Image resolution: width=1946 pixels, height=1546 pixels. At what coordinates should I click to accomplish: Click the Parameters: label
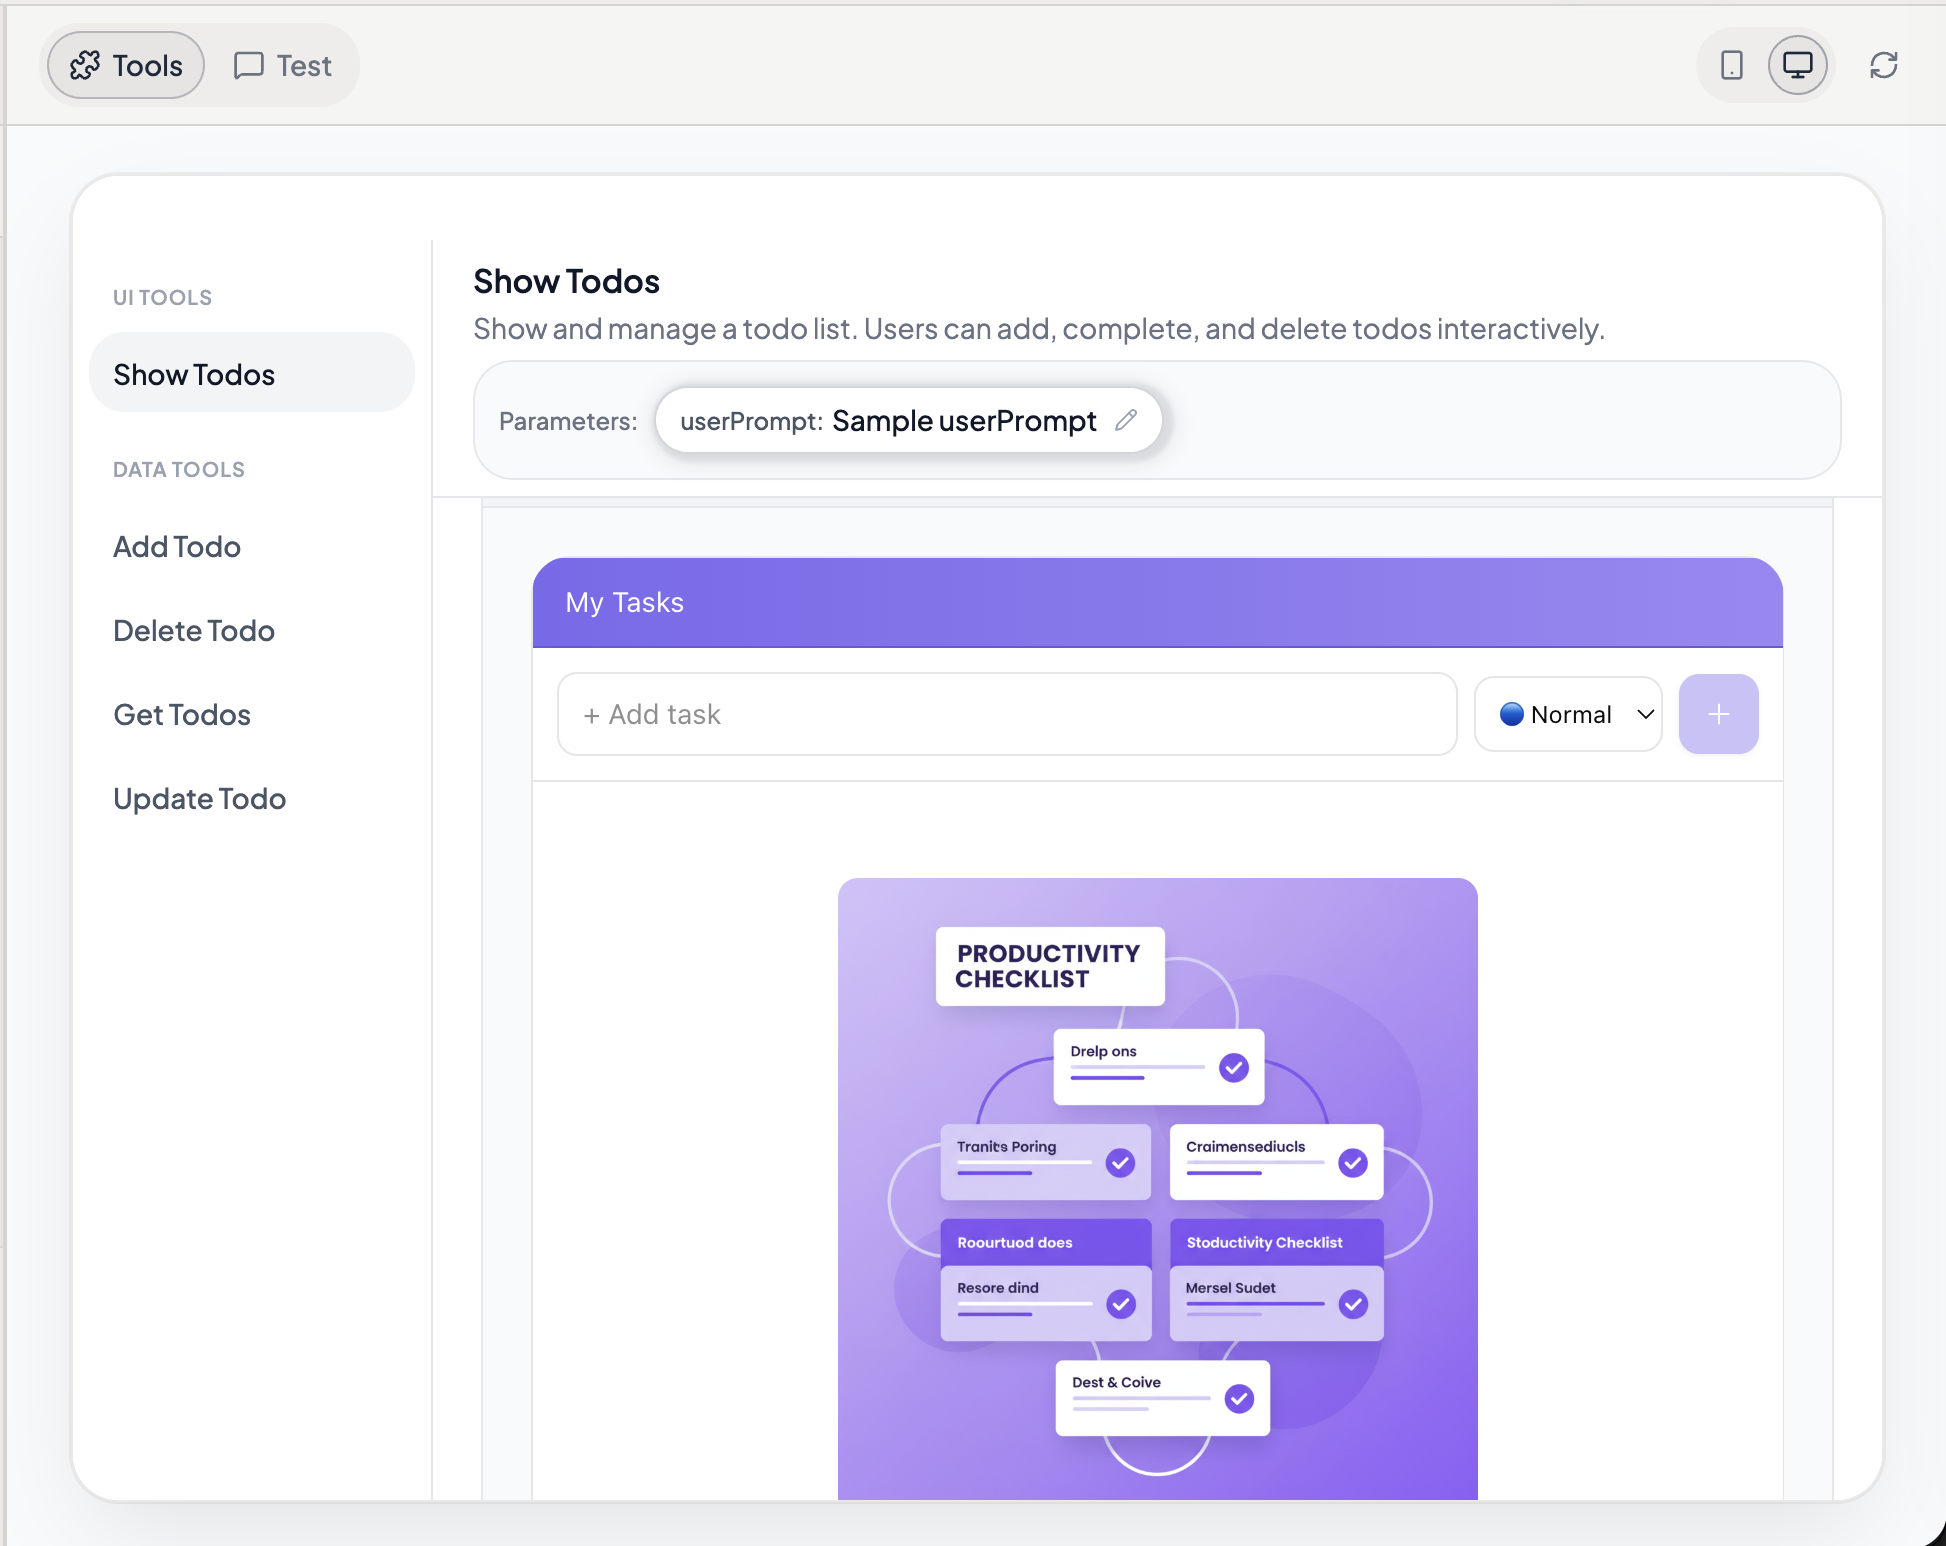tap(568, 421)
